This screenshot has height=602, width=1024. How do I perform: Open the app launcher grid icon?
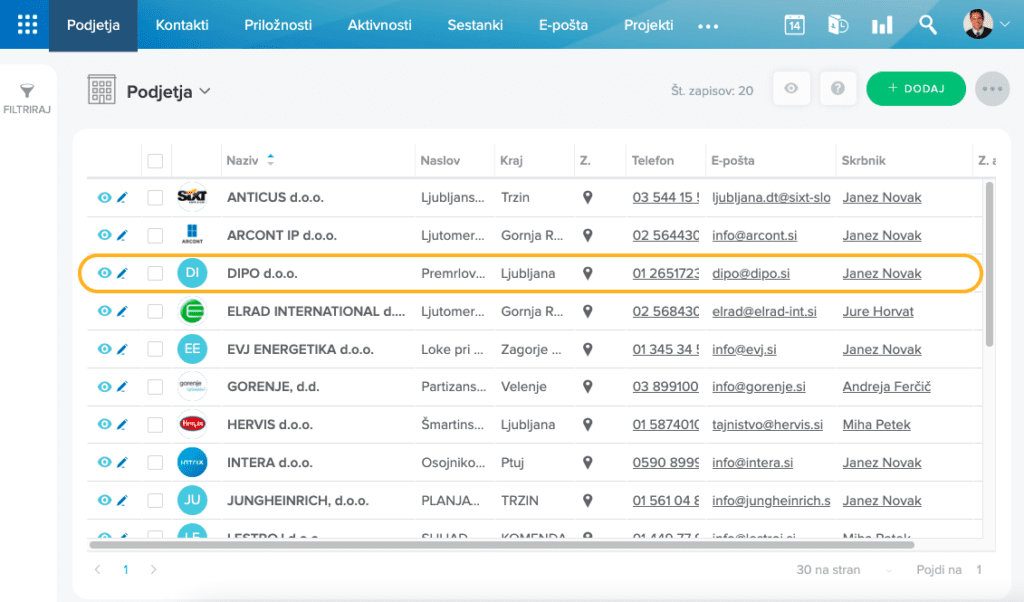click(x=27, y=25)
